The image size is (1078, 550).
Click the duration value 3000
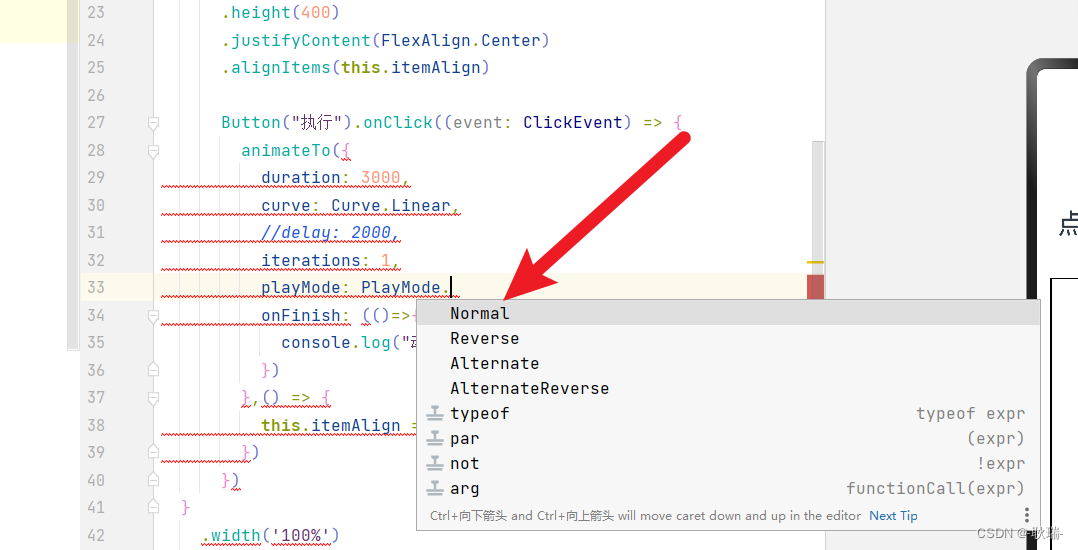click(380, 177)
